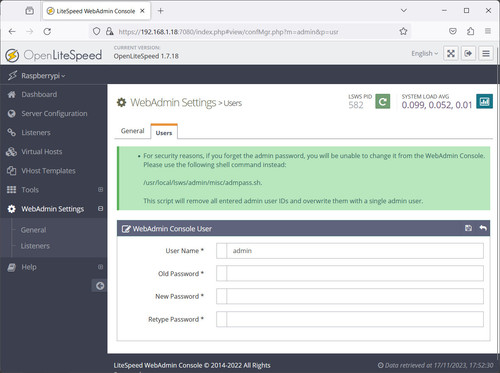This screenshot has height=373, width=500.
Task: Switch to the General tab
Action: [x=132, y=131]
